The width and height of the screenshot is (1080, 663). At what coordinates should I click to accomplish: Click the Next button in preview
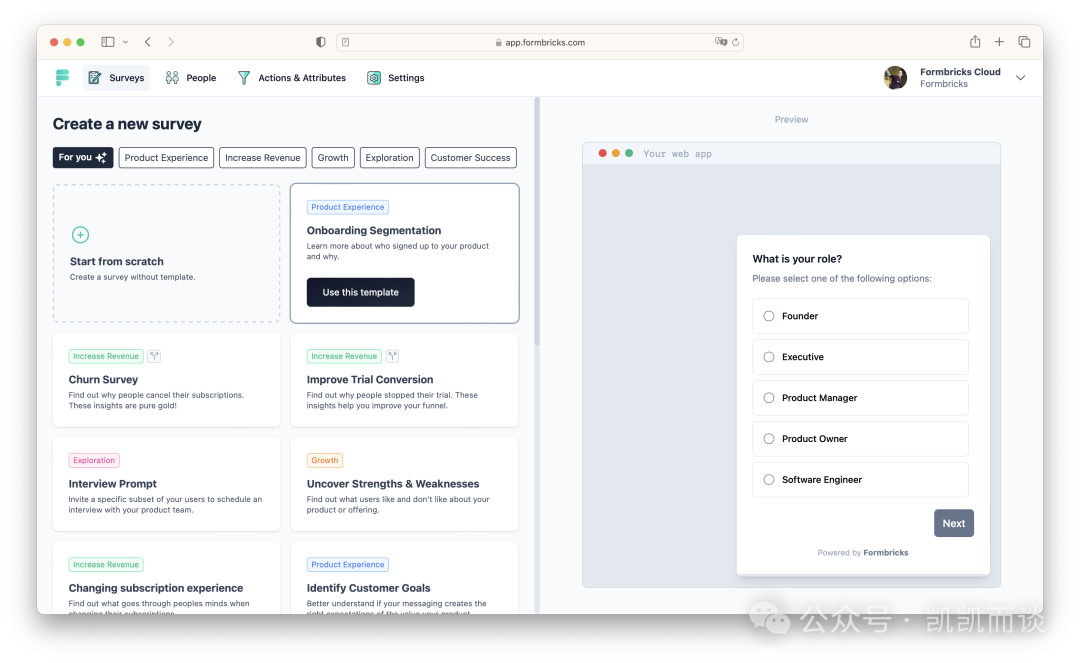[x=953, y=523]
